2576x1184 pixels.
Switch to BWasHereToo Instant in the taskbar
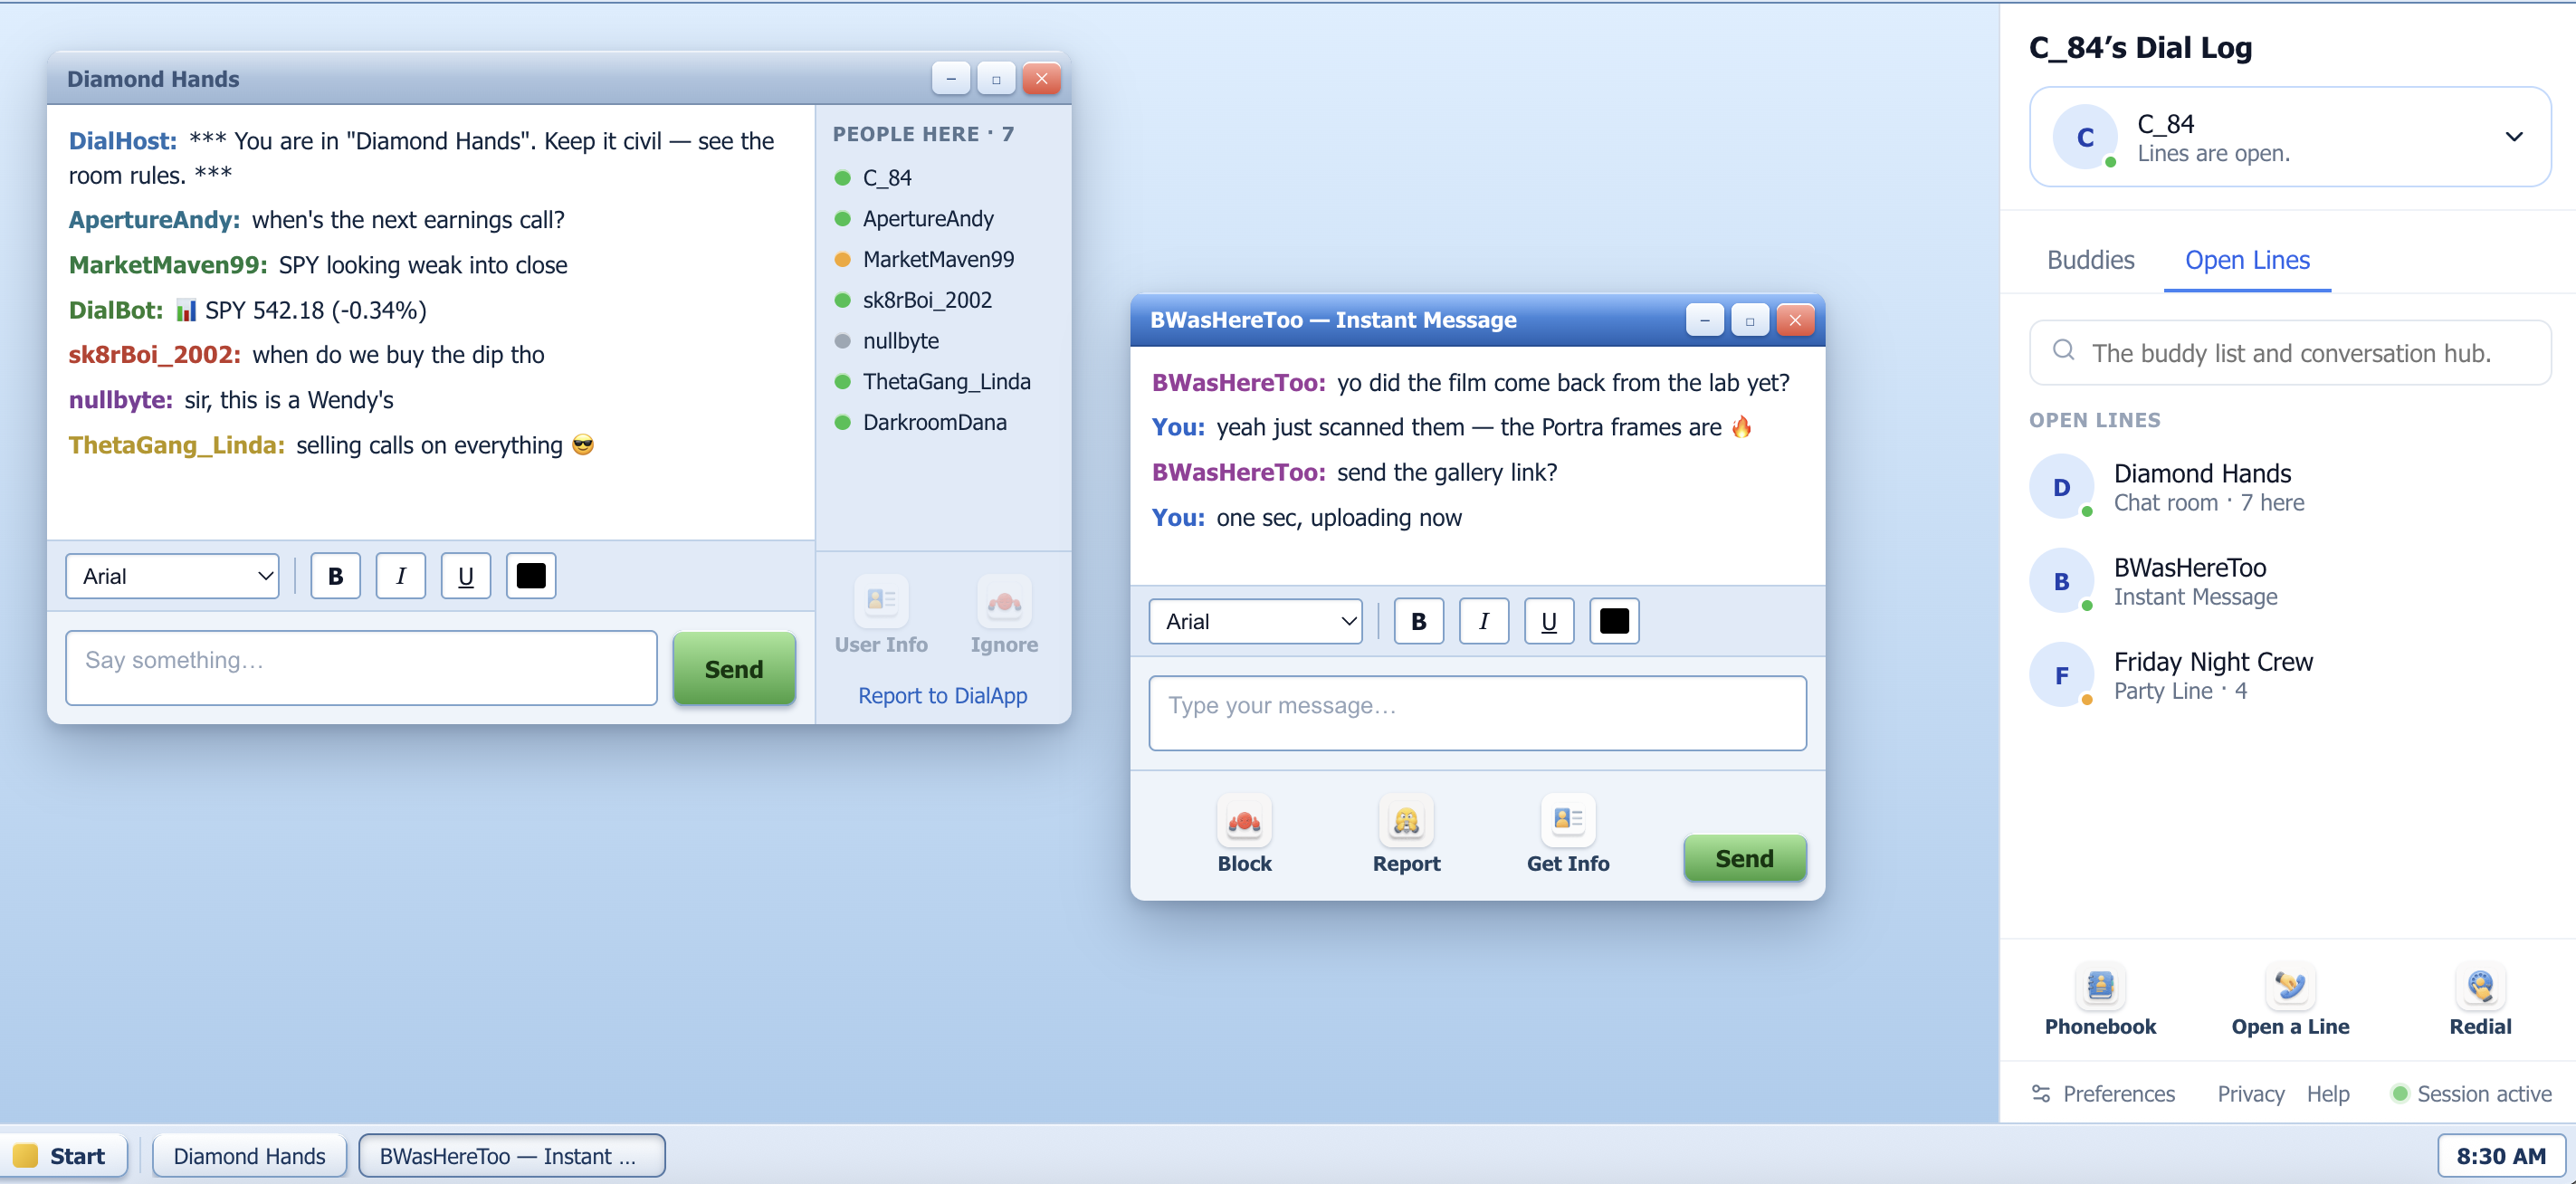point(511,1156)
